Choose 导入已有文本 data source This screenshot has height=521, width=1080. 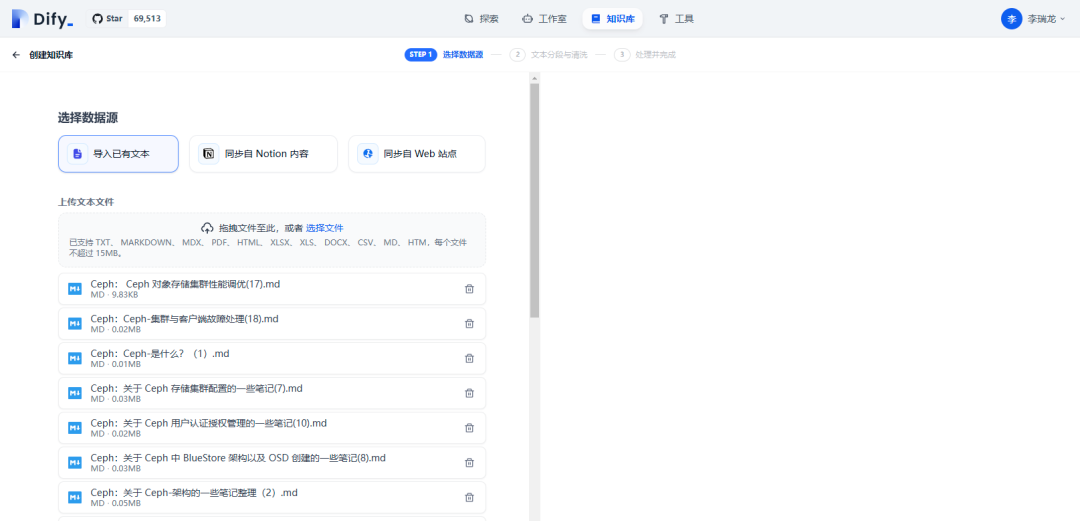[x=118, y=154]
